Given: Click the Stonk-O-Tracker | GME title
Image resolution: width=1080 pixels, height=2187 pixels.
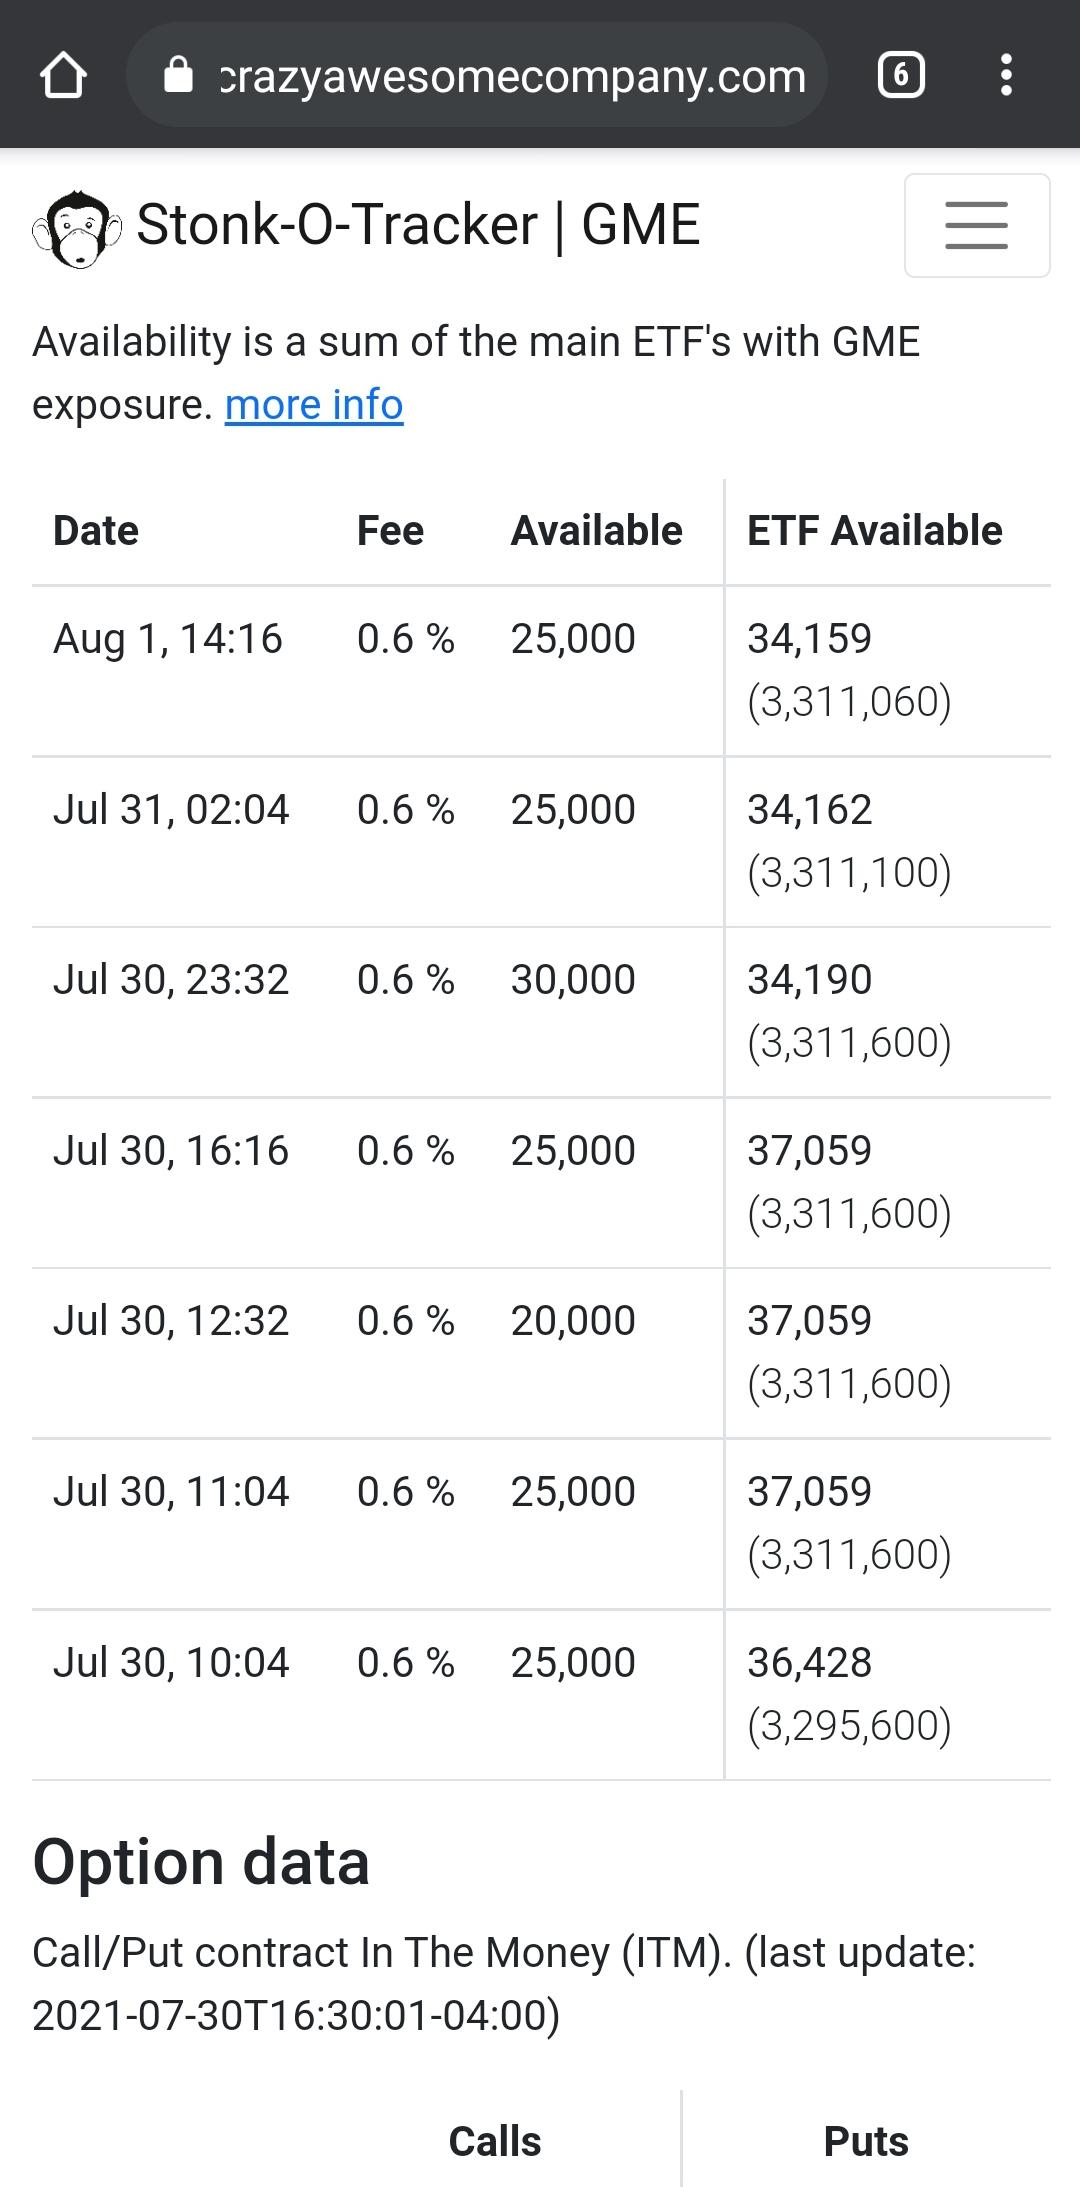Looking at the screenshot, I should pos(417,224).
